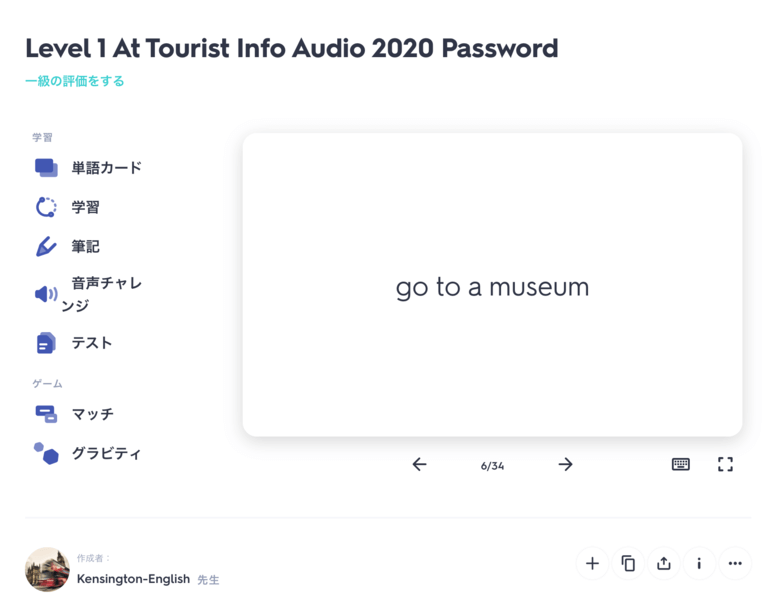Viewport: 779px width, 616px height.
Task: Click the 一級の評価をする rating link
Action: (x=75, y=81)
